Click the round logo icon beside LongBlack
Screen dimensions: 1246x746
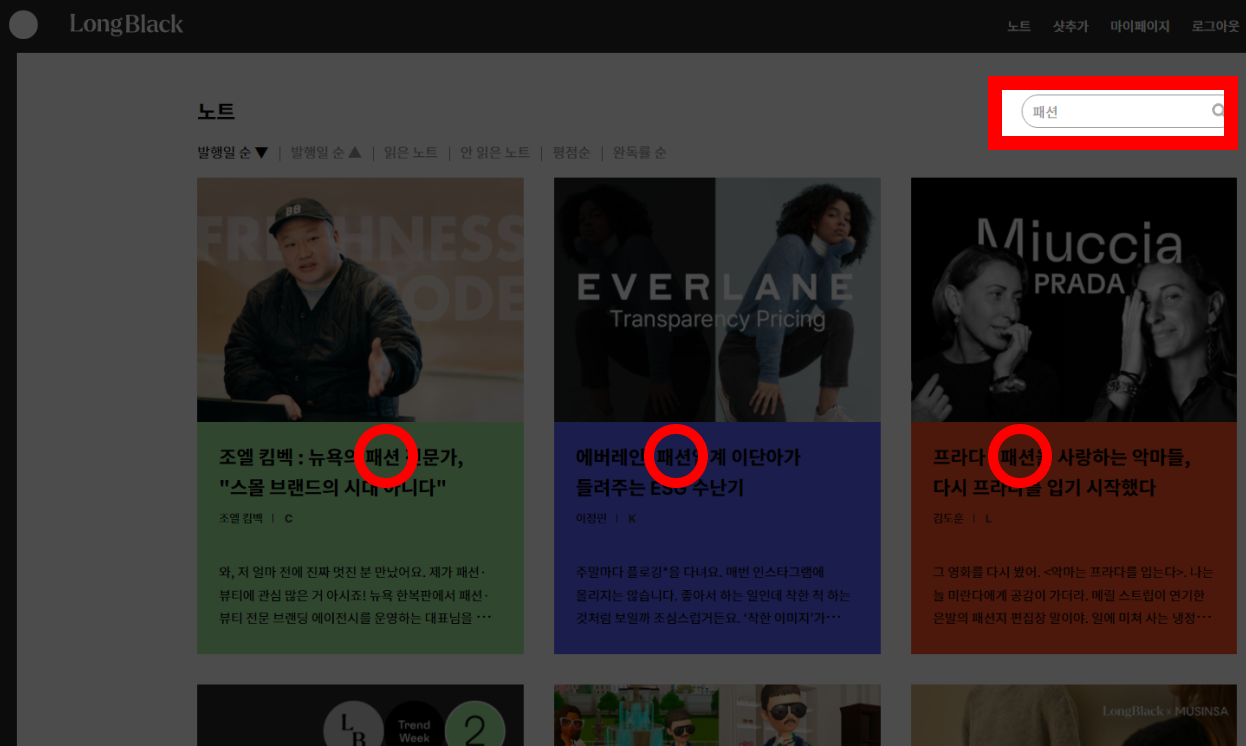(23, 25)
